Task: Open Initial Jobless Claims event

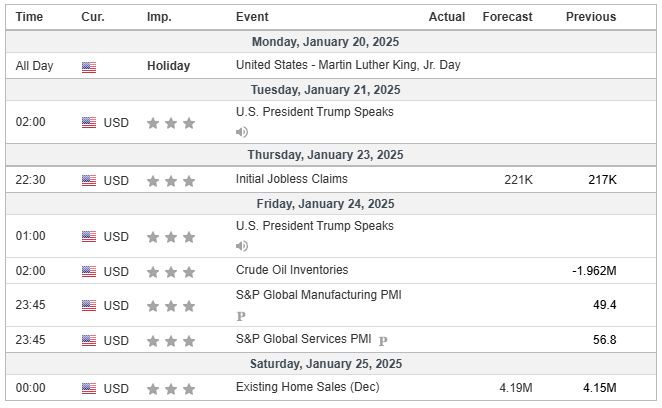Action: click(292, 179)
